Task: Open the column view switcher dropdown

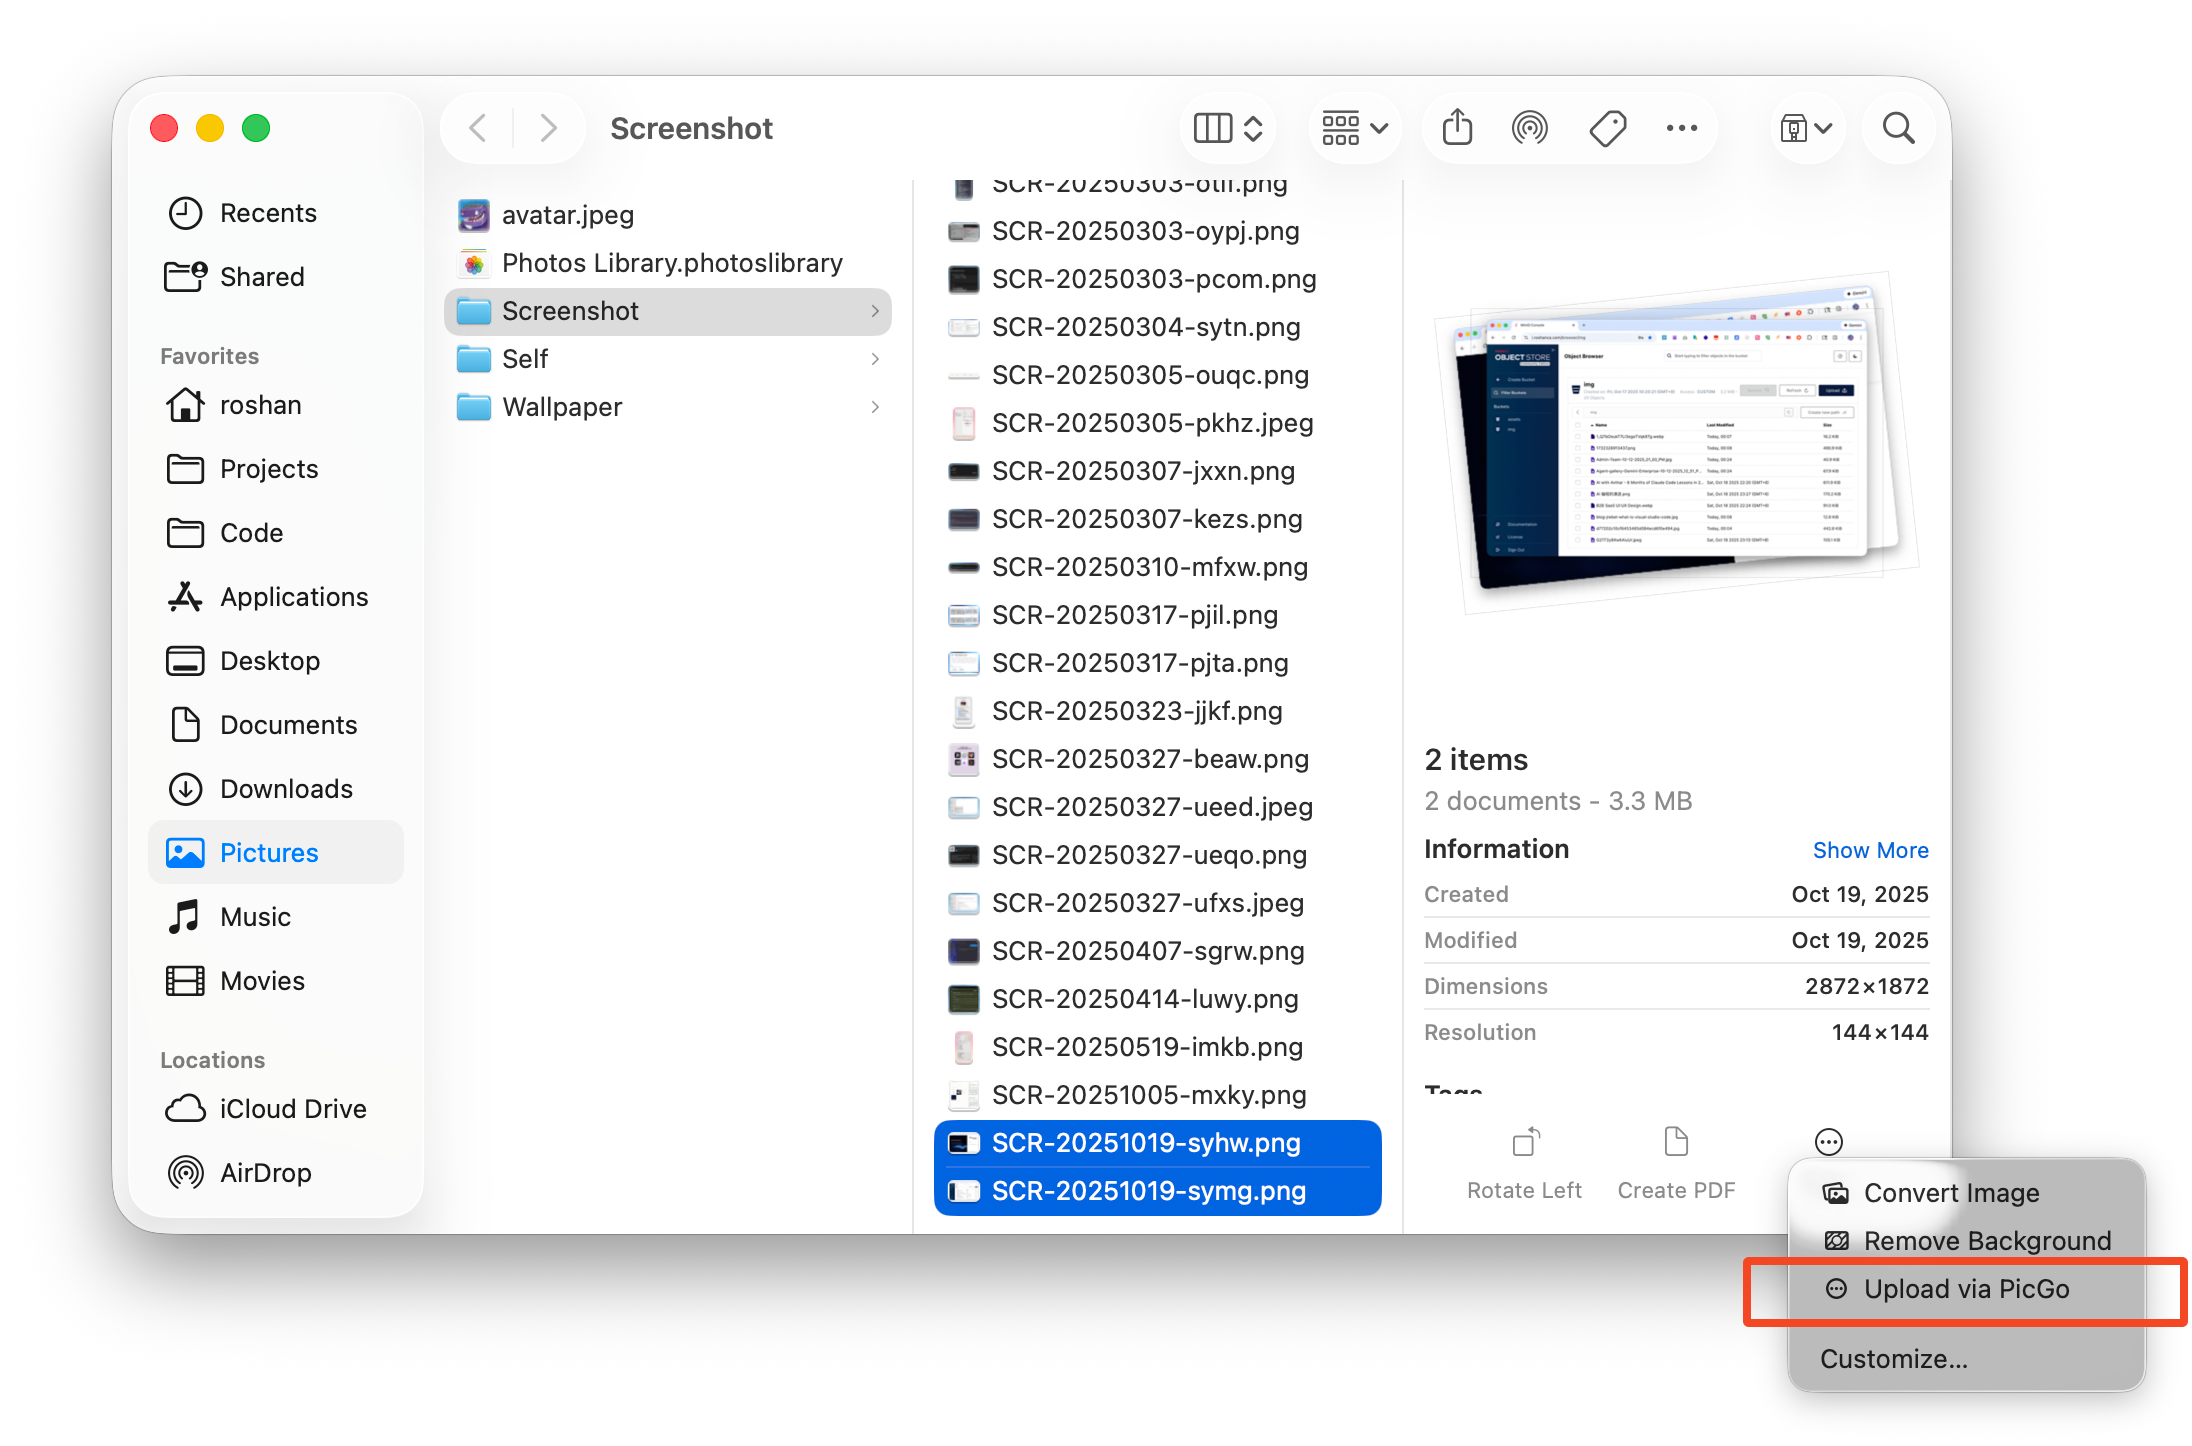Action: point(1228,128)
